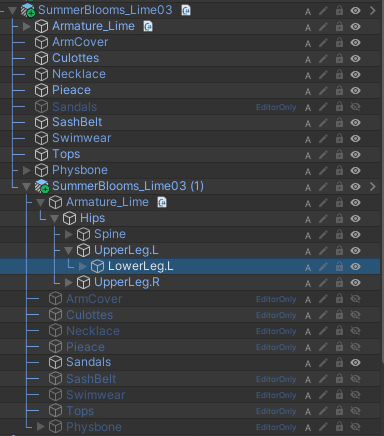Click EditorOnly tag on the greyed Sandals row

[x=276, y=107]
